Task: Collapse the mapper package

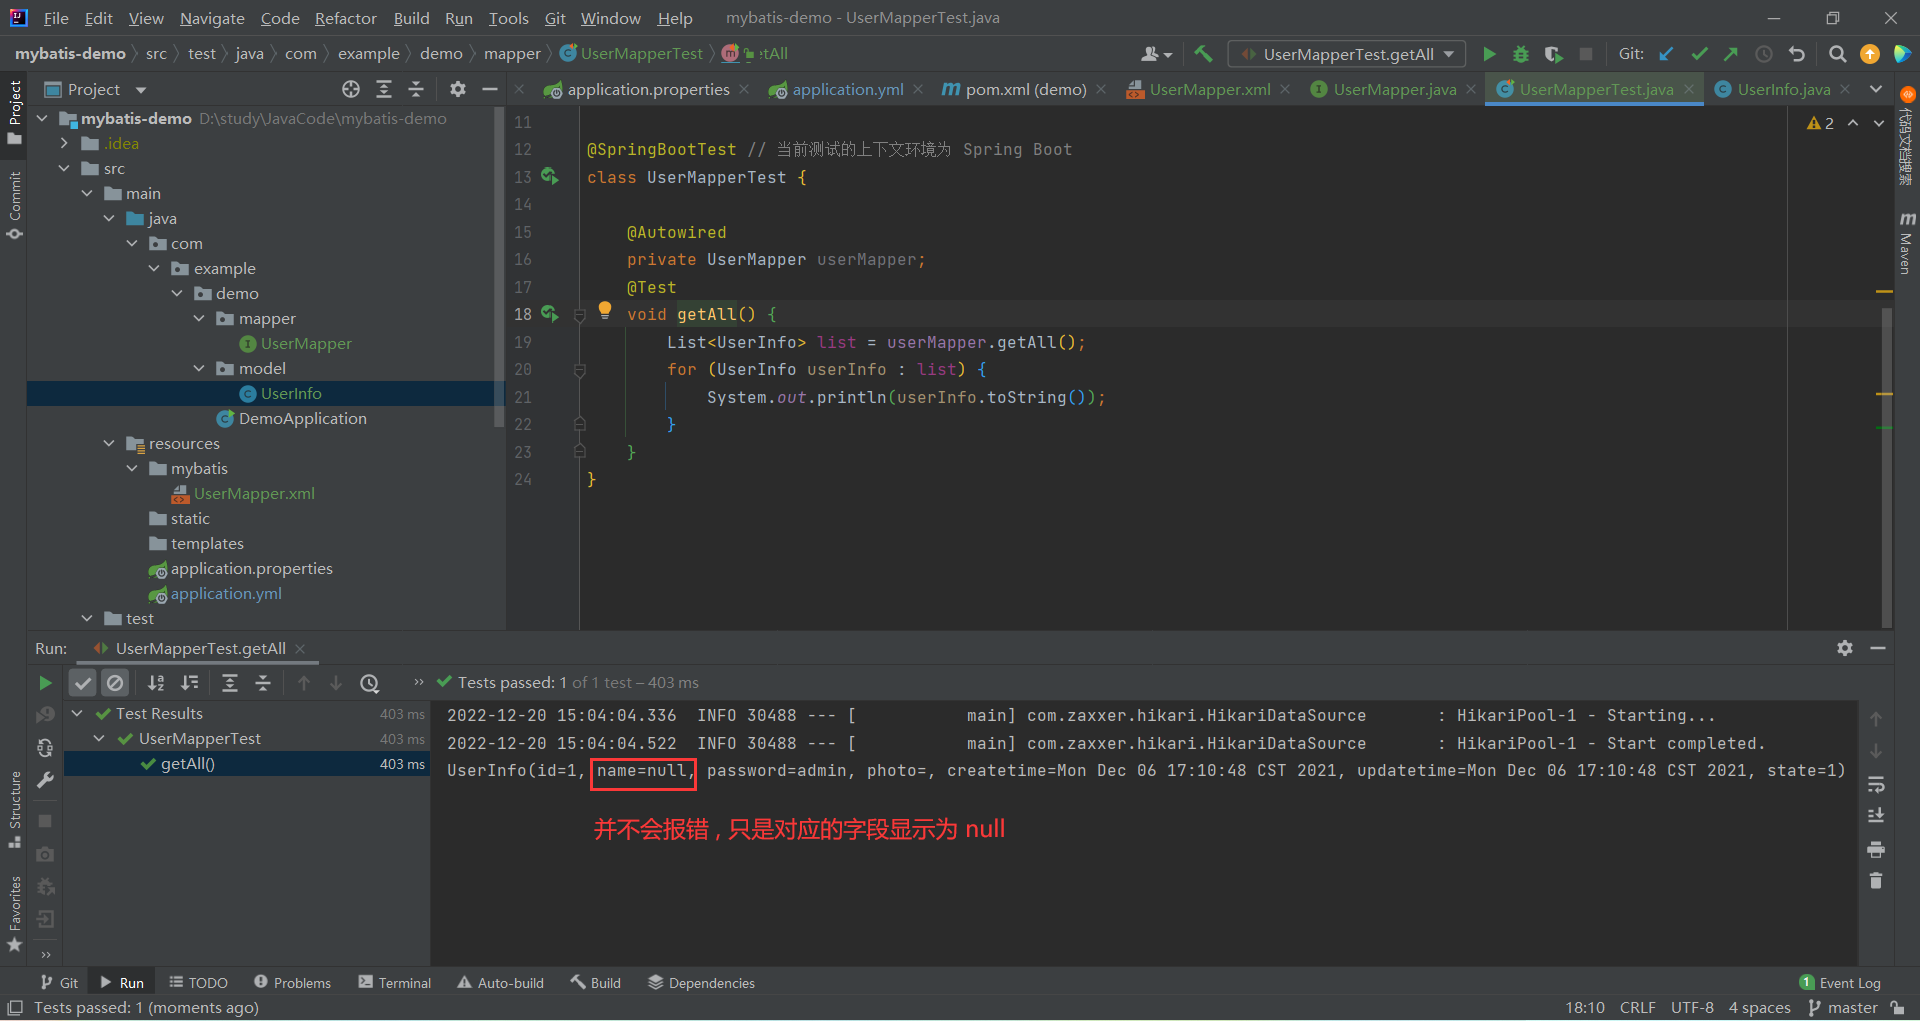Action: [199, 318]
